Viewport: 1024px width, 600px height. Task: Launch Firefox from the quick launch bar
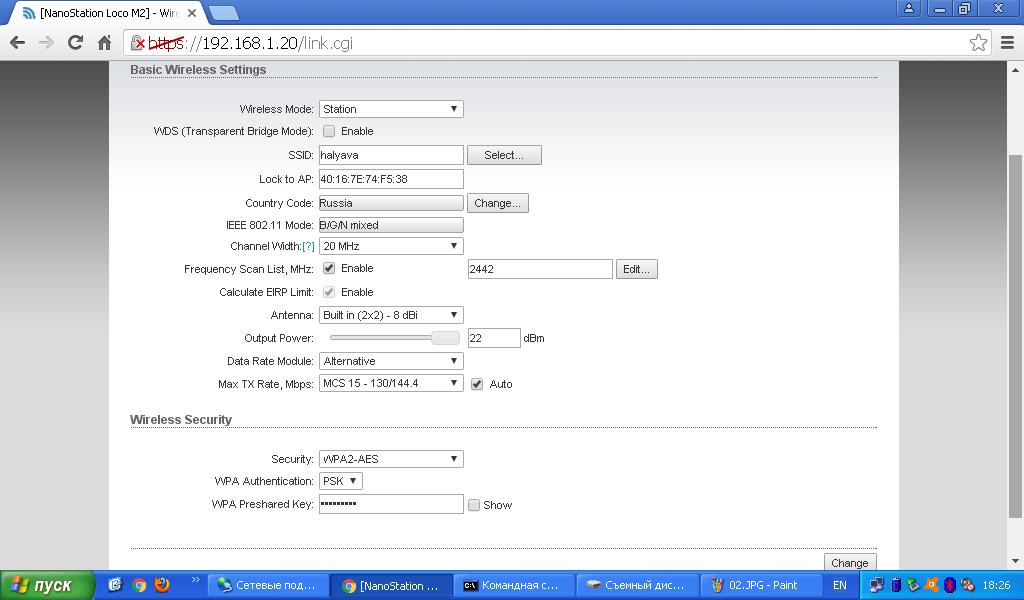coord(162,585)
